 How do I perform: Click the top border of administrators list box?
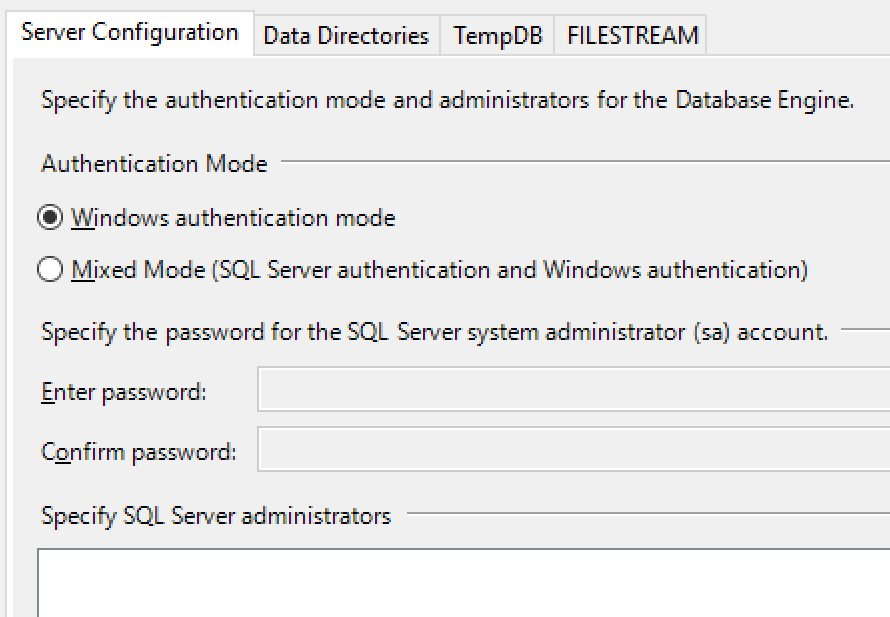464,549
